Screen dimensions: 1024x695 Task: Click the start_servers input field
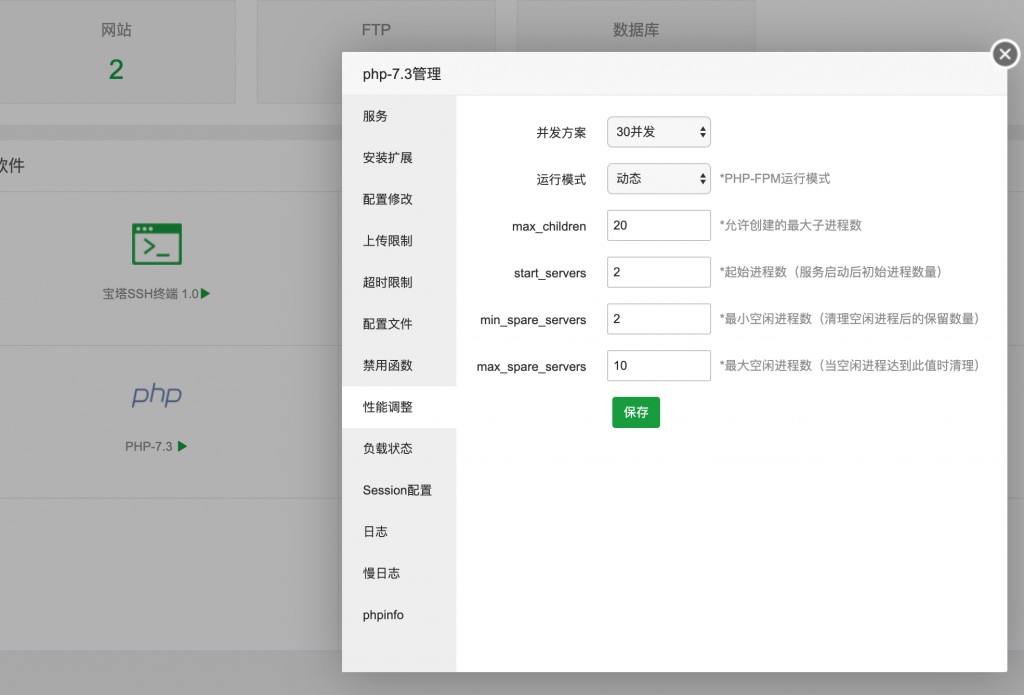[658, 272]
